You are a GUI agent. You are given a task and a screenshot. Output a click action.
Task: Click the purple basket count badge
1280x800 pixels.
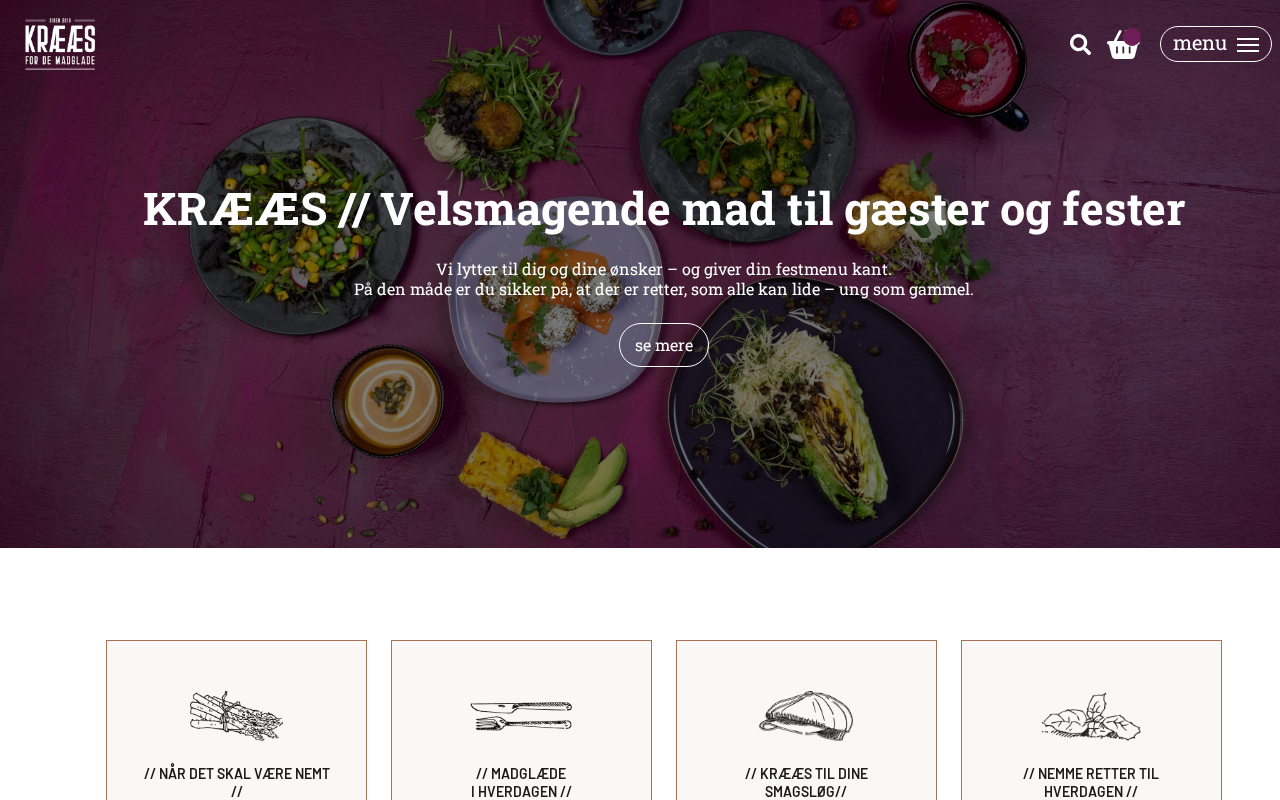pos(1132,37)
